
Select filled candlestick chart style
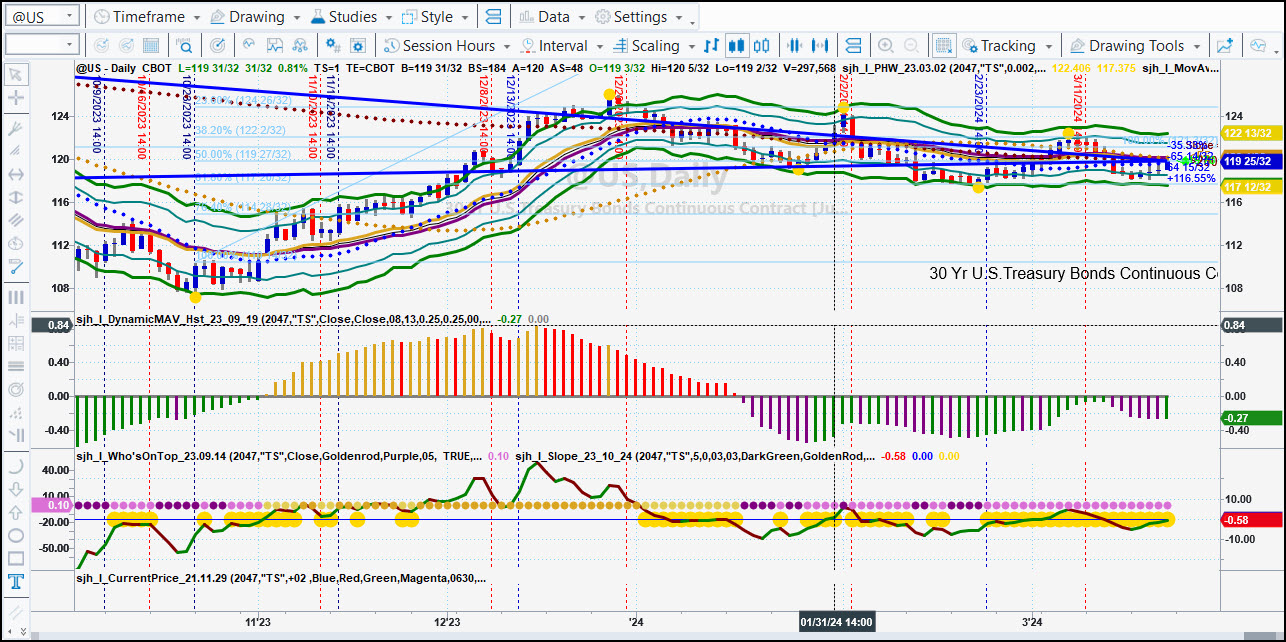(x=737, y=46)
